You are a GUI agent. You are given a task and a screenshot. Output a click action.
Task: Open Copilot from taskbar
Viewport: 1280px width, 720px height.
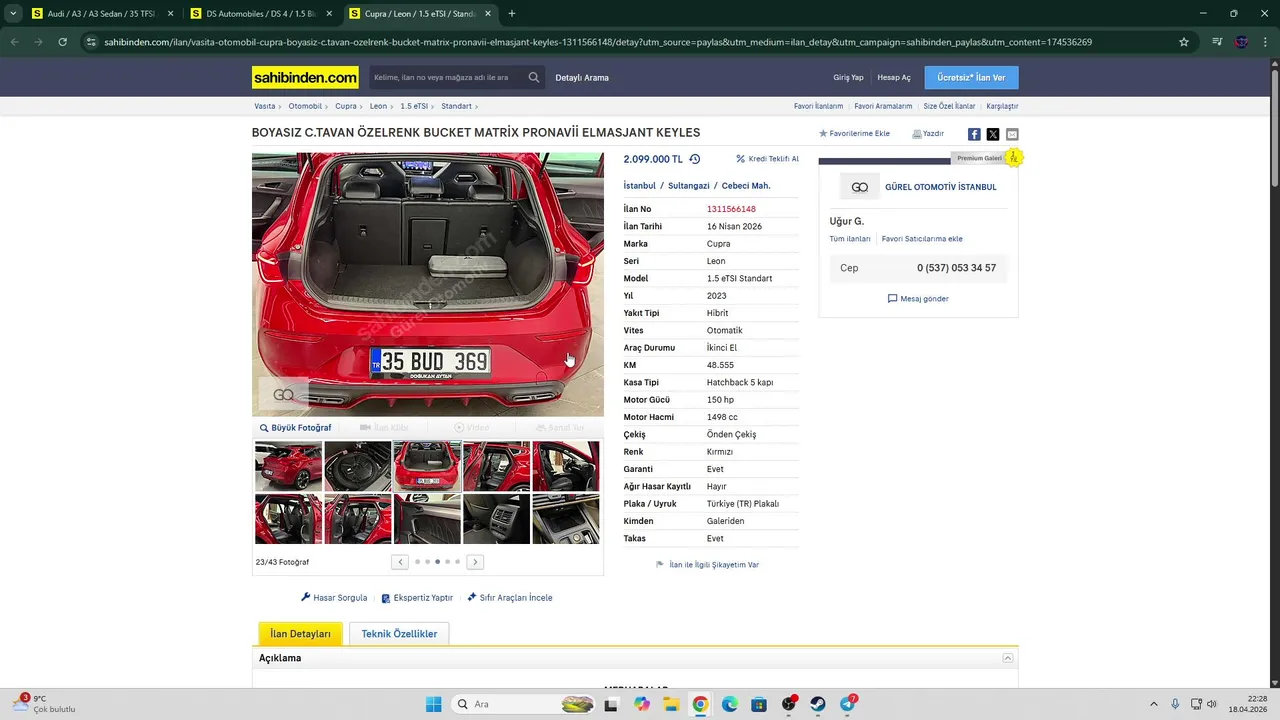coord(642,704)
